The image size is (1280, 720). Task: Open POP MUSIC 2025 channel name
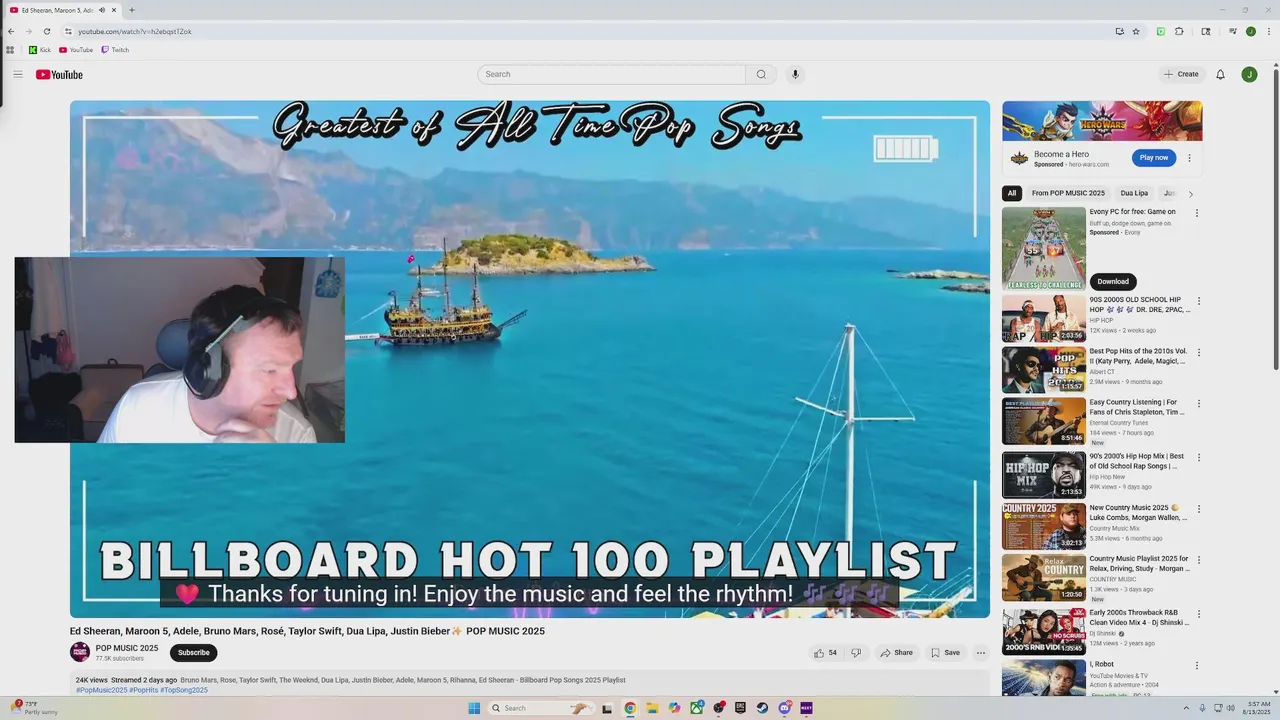[127, 648]
